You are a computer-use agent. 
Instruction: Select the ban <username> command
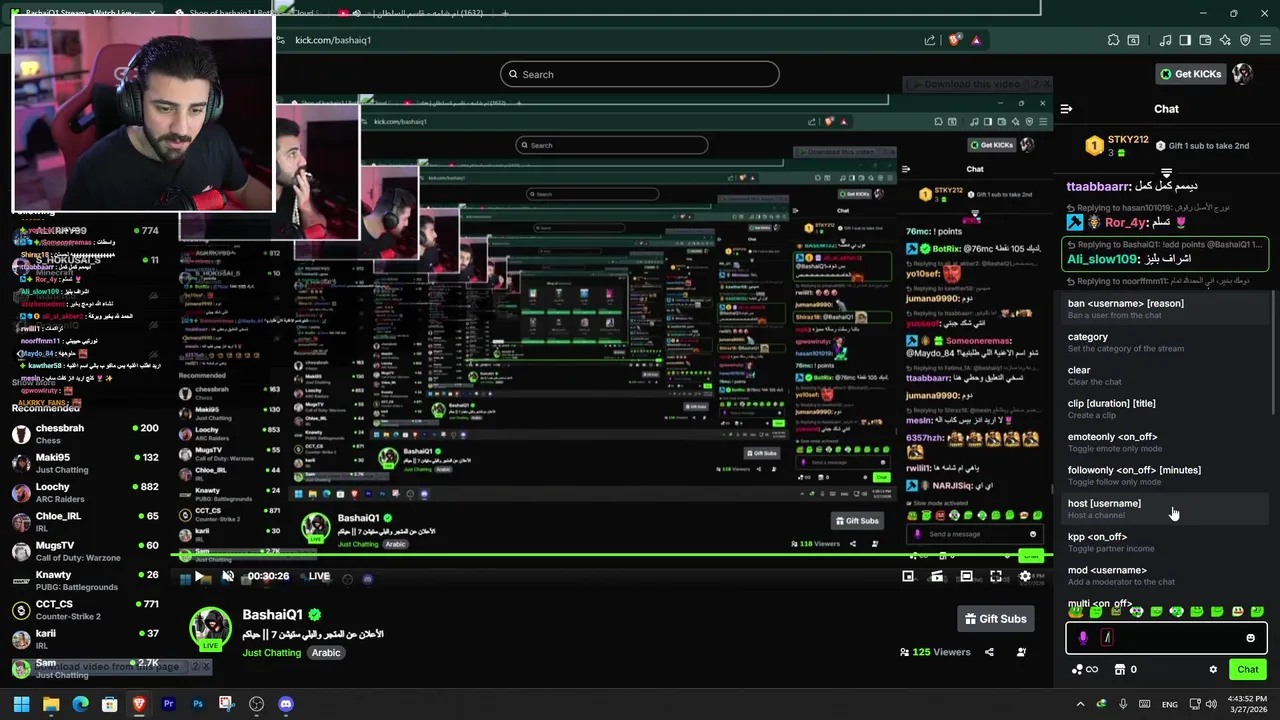click(x=1164, y=309)
